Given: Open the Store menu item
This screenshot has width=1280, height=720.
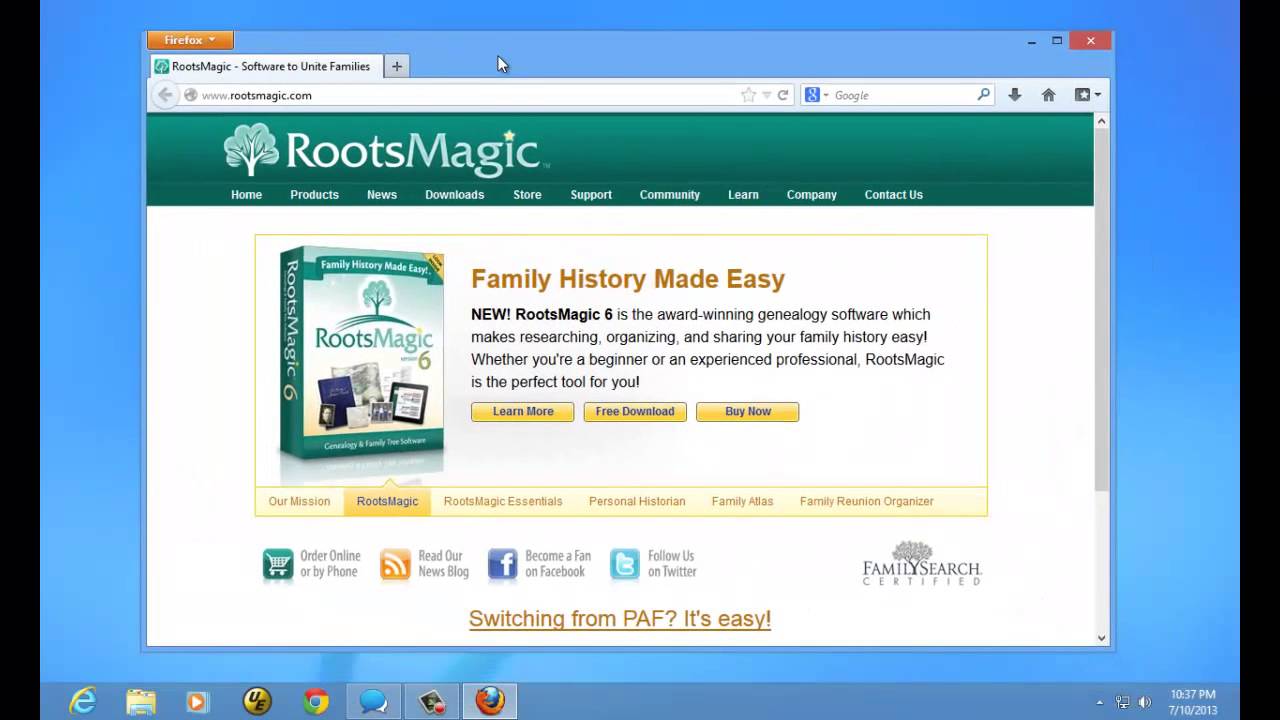Looking at the screenshot, I should click(527, 195).
